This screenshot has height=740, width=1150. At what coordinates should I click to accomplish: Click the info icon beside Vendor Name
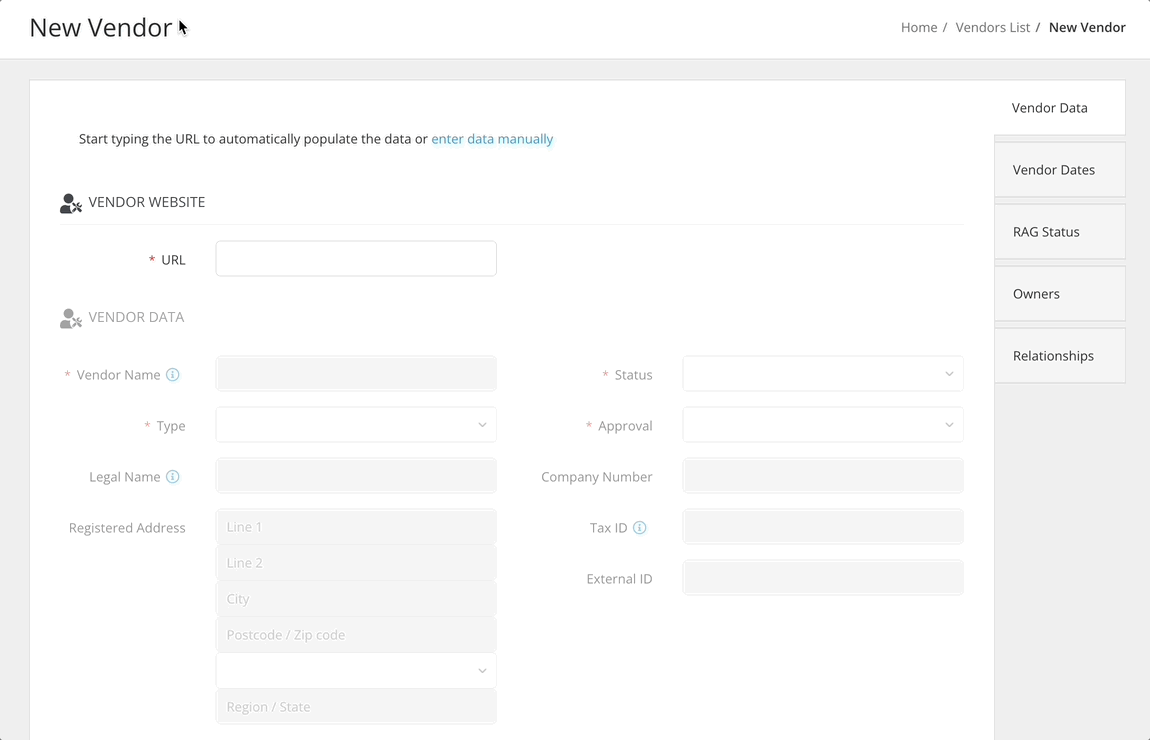(173, 374)
